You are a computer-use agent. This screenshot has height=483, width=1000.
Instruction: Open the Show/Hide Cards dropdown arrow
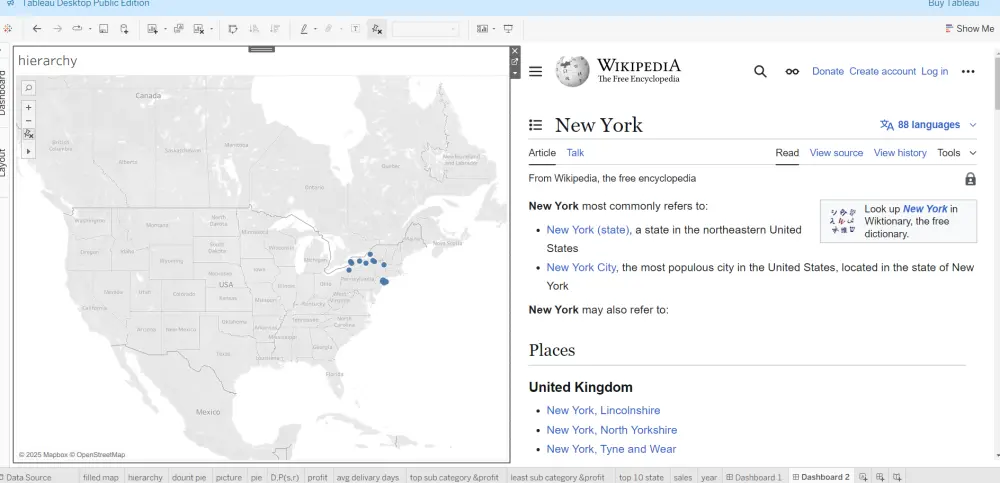point(495,29)
